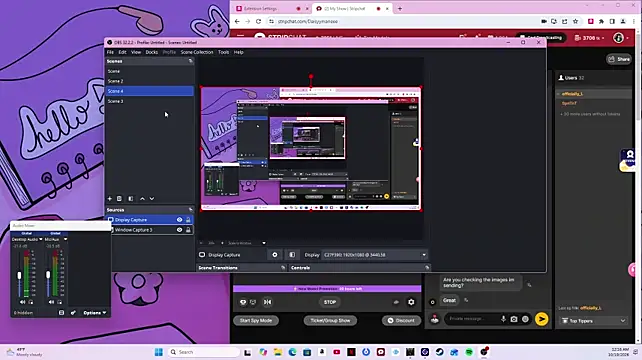Bookmark this page with the star icon
The height and width of the screenshot is (360, 642).
click(x=575, y=21)
